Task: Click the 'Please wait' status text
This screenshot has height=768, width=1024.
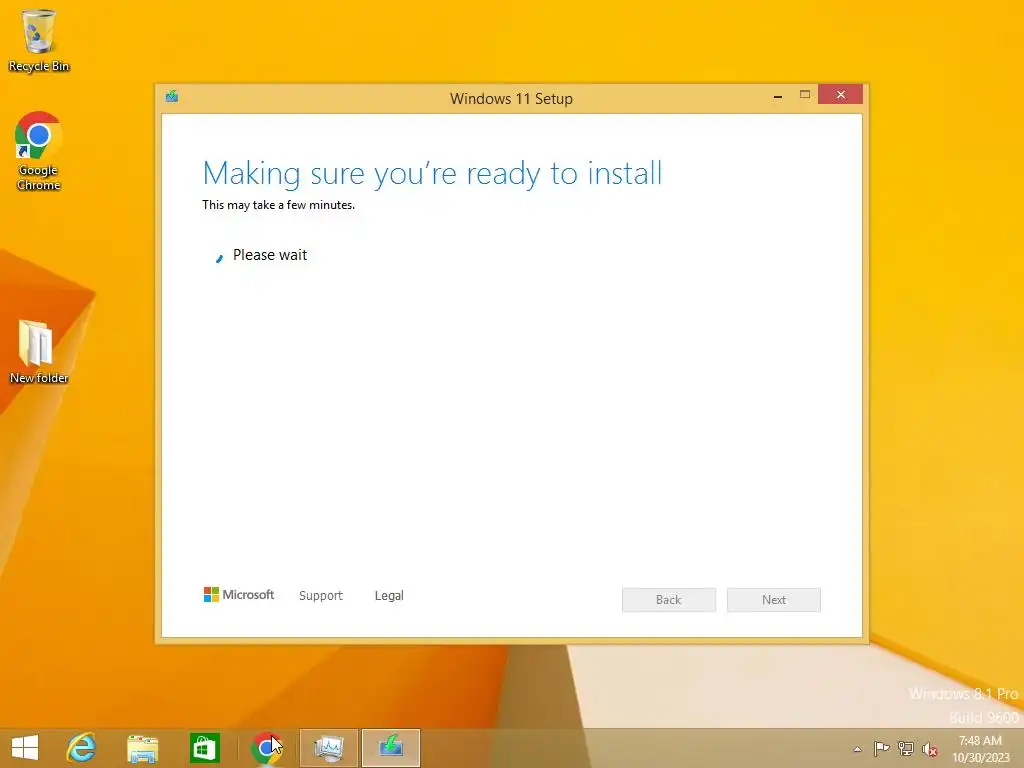Action: tap(270, 255)
